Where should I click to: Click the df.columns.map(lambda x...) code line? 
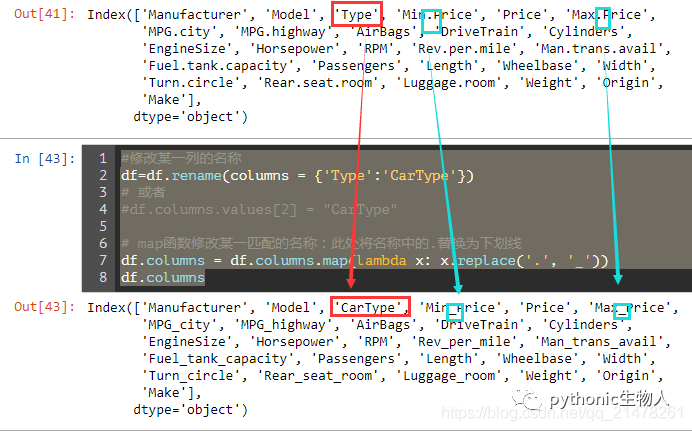[365, 260]
